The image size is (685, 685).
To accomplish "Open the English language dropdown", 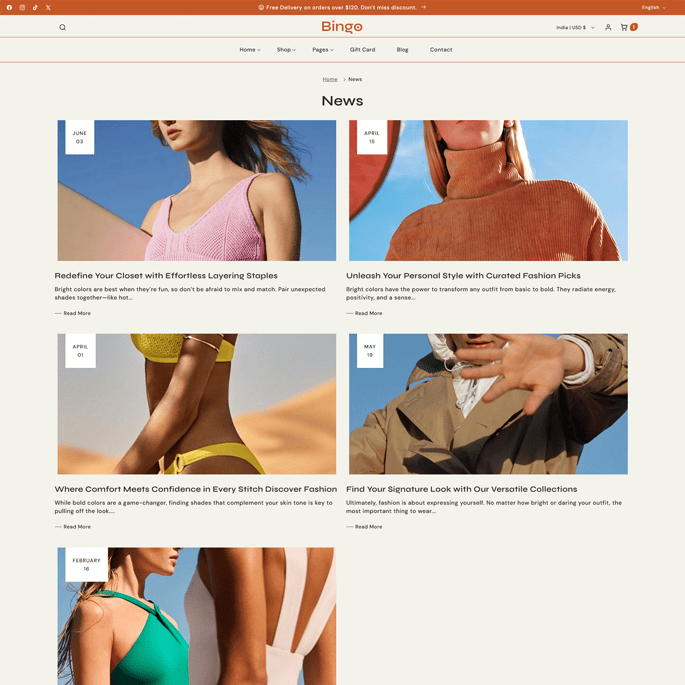I will [x=654, y=7].
